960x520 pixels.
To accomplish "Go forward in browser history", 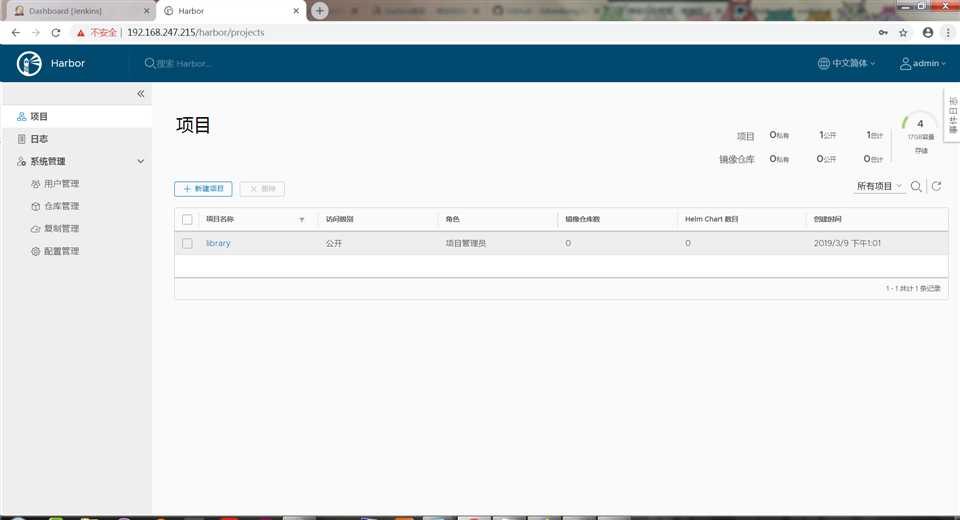I will (36, 32).
